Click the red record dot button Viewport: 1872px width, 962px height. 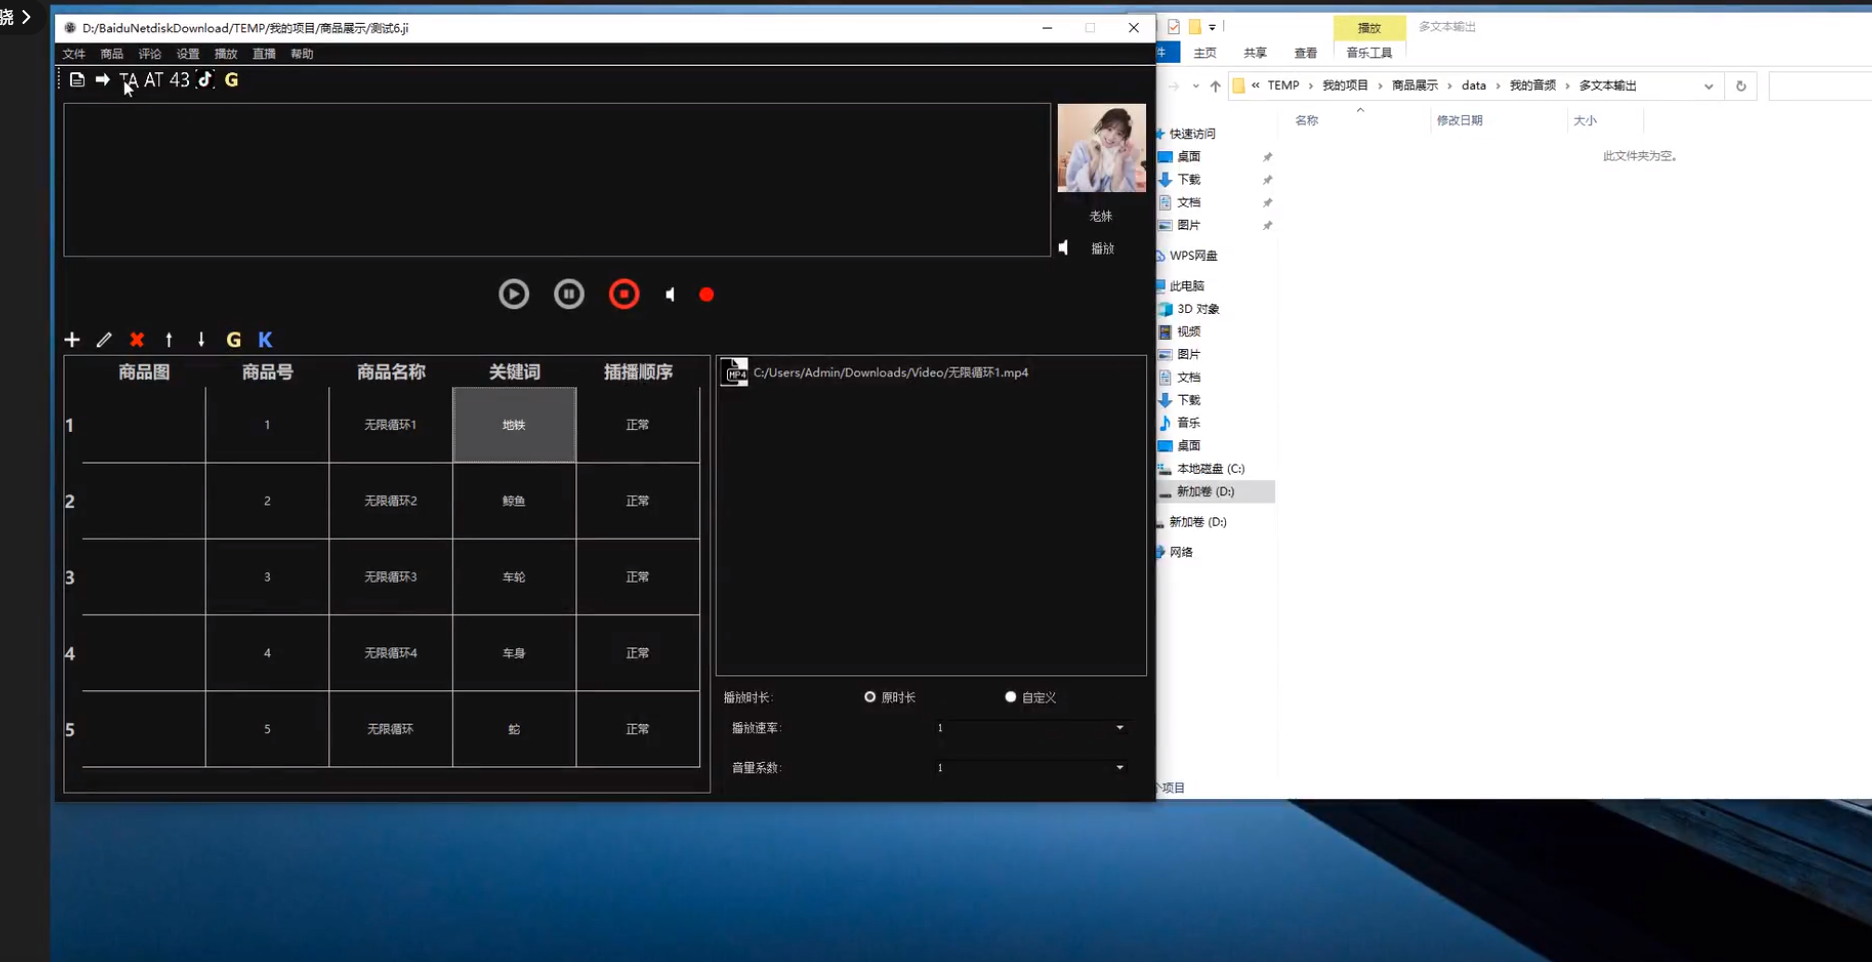pos(706,295)
